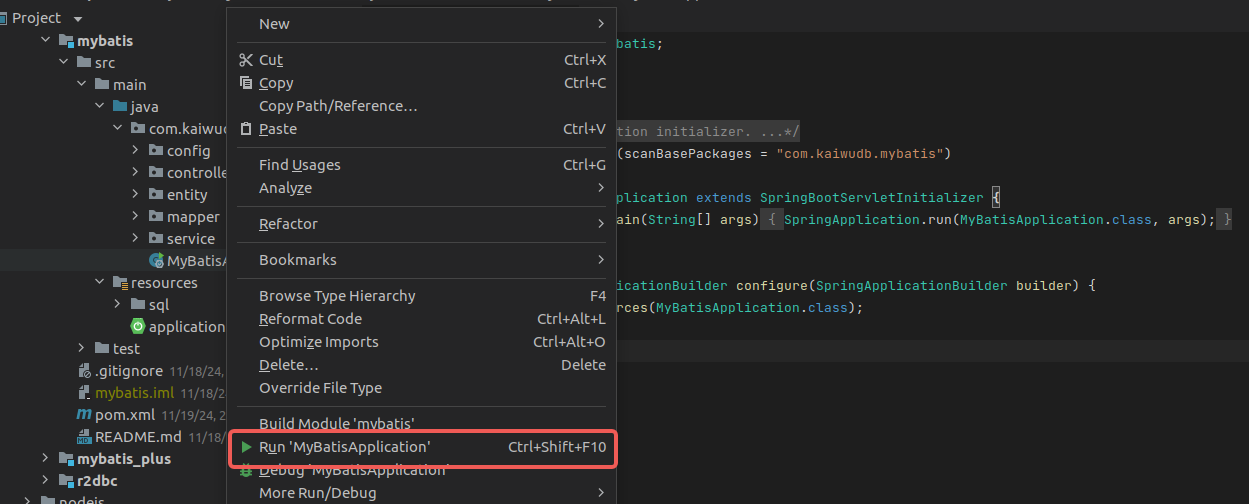
Task: Choose Reformat Code from context menu
Action: click(310, 319)
